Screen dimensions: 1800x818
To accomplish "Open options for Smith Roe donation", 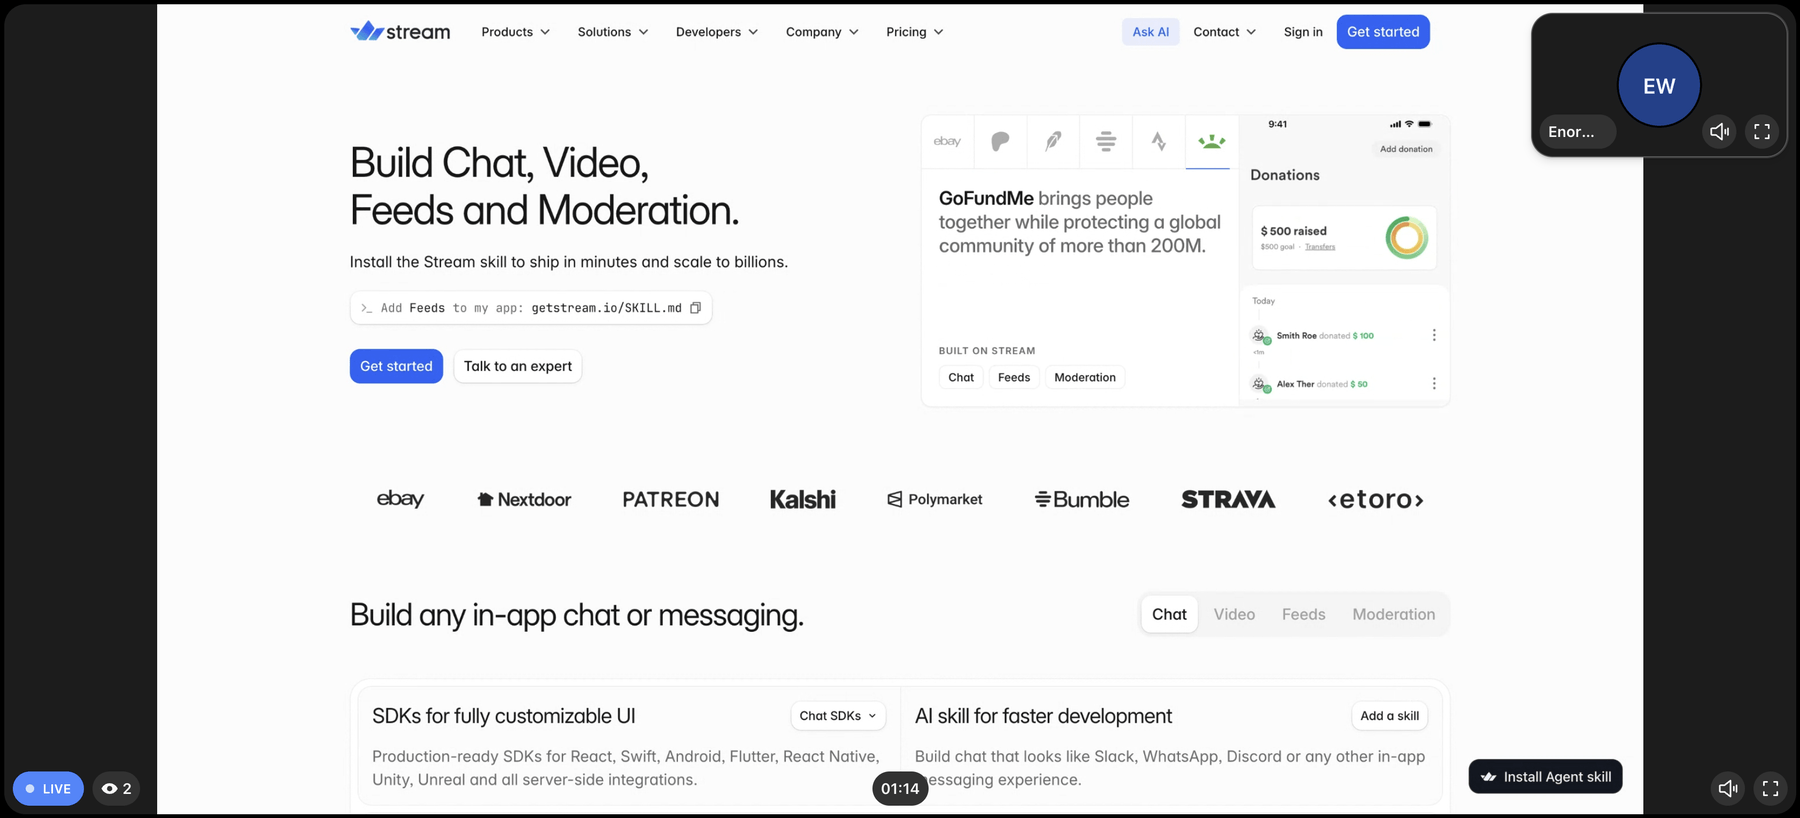I will click(x=1434, y=336).
